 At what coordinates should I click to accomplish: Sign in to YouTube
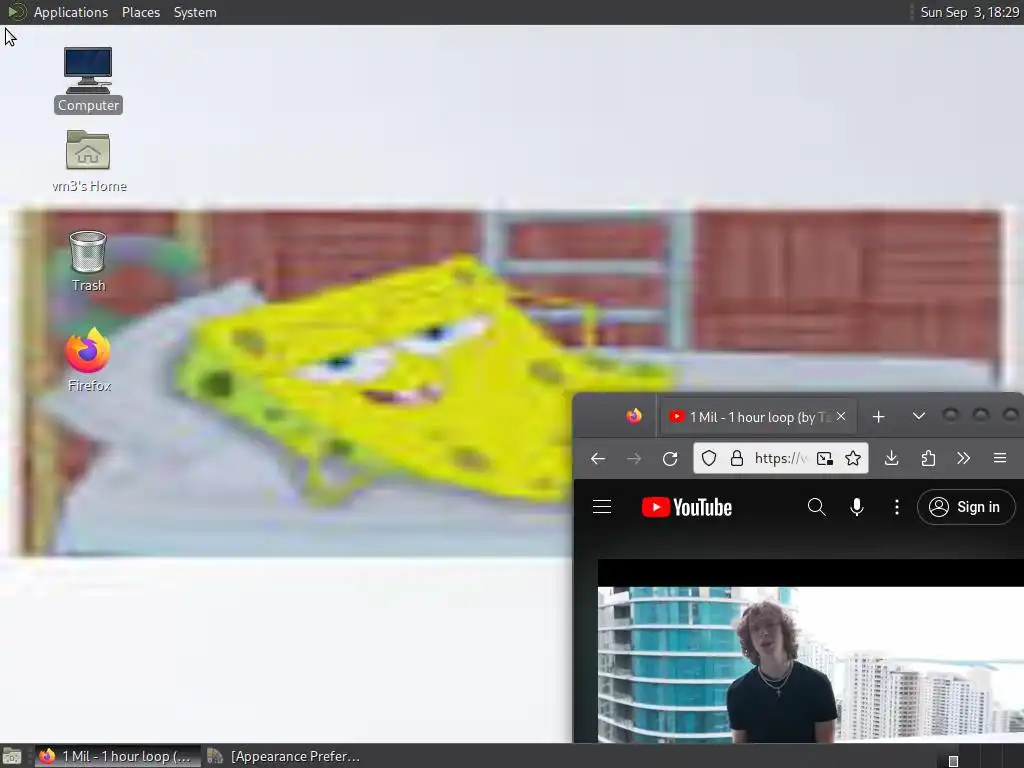click(x=966, y=507)
